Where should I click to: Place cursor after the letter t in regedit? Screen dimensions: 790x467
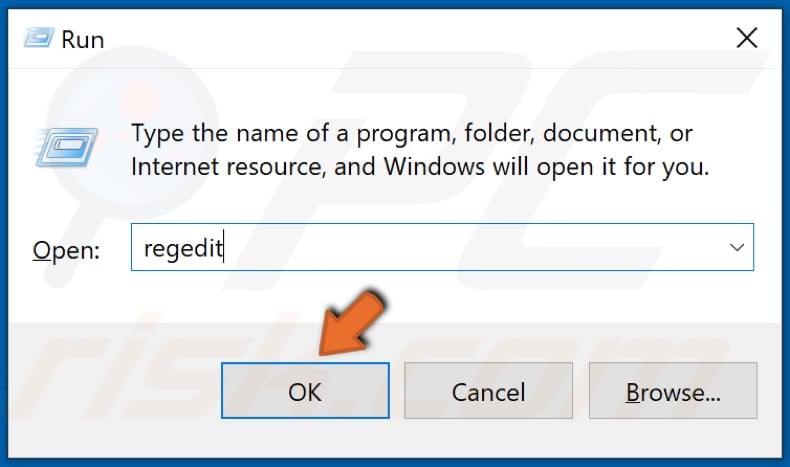tap(223, 247)
